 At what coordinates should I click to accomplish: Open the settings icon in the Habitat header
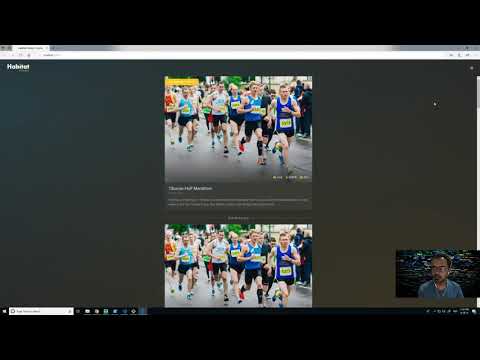[x=471, y=68]
